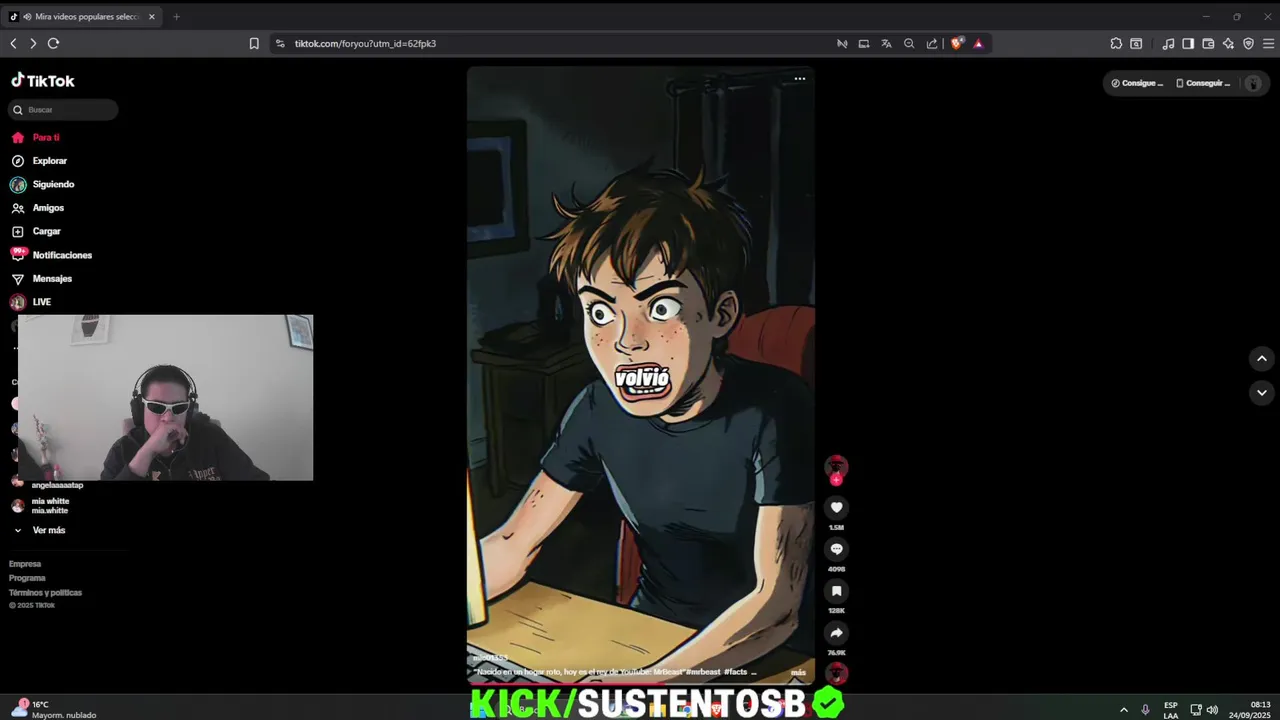Open the translate page icon

tap(886, 44)
